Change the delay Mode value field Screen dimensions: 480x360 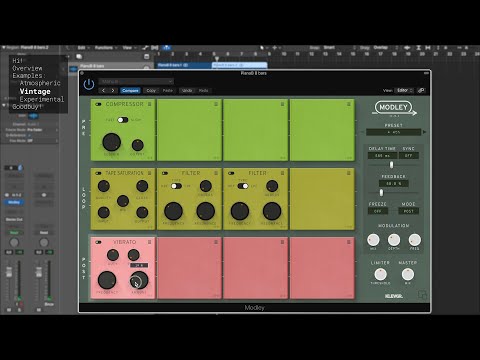tap(409, 211)
